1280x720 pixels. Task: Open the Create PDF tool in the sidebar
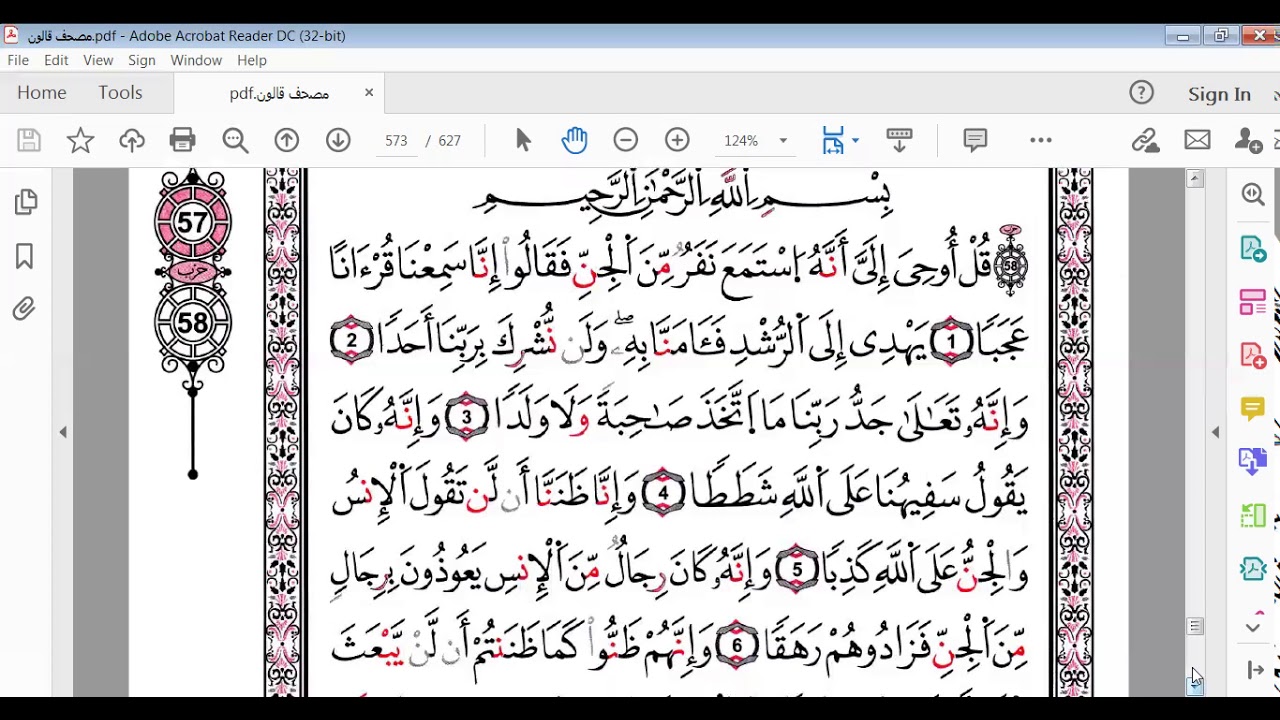[1253, 355]
